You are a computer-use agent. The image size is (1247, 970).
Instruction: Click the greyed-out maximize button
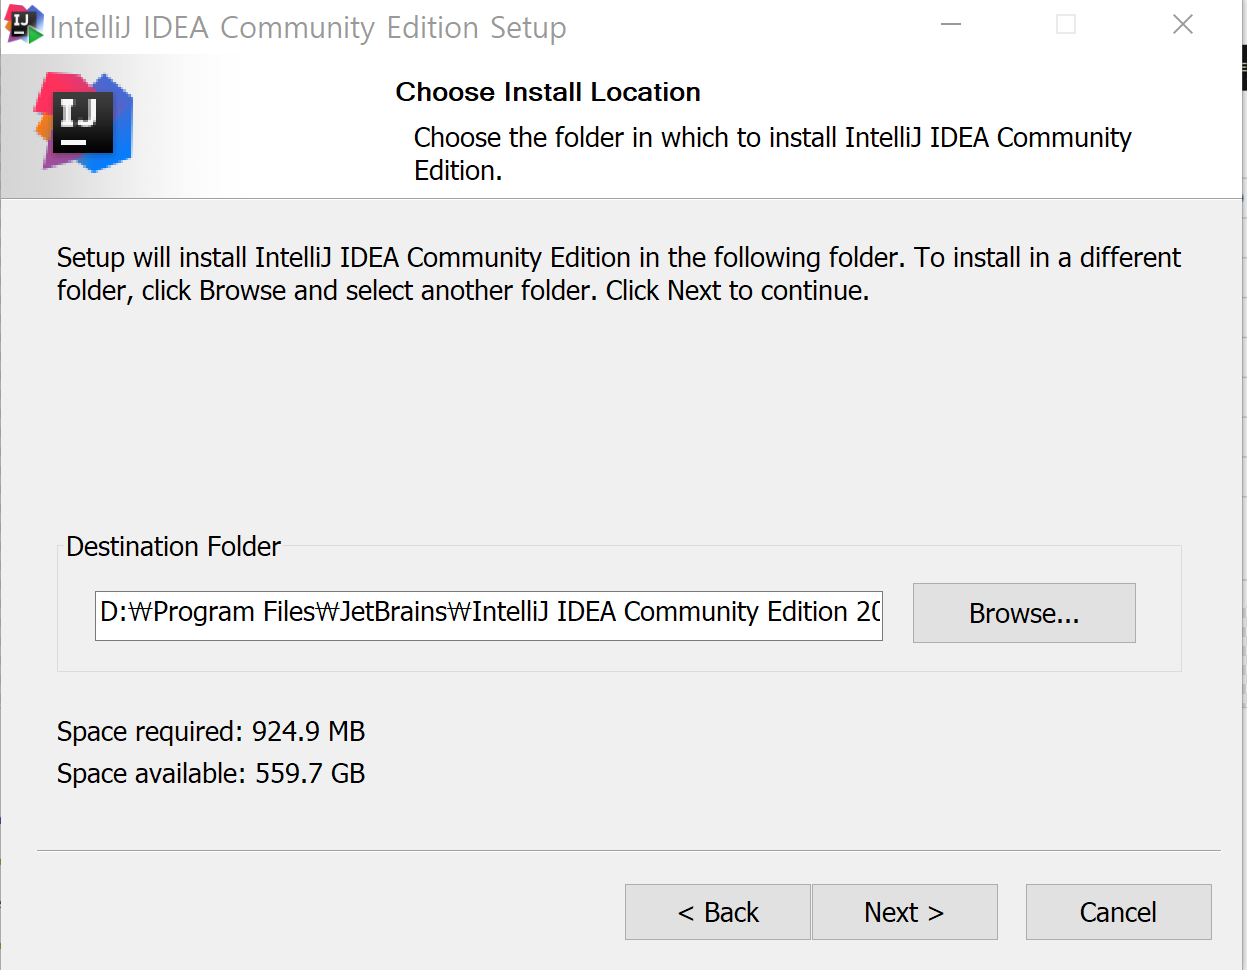click(1066, 25)
